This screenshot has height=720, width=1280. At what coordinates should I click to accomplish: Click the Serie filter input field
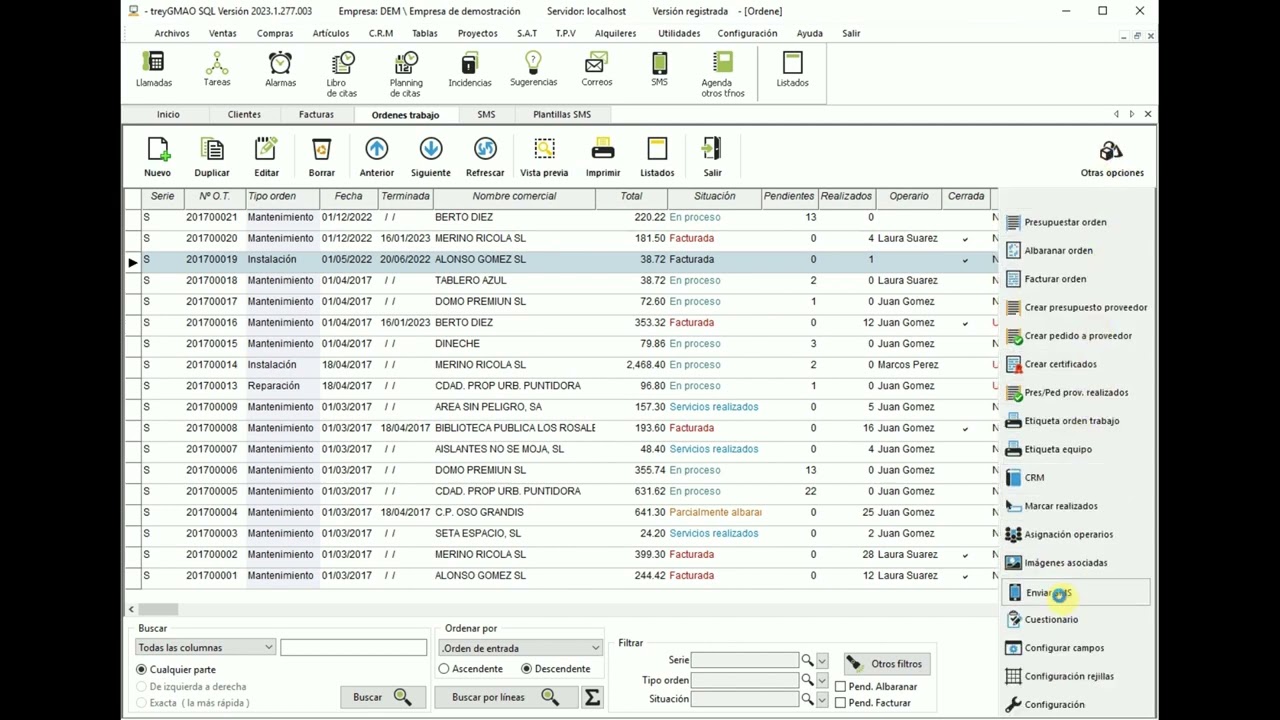tap(745, 660)
